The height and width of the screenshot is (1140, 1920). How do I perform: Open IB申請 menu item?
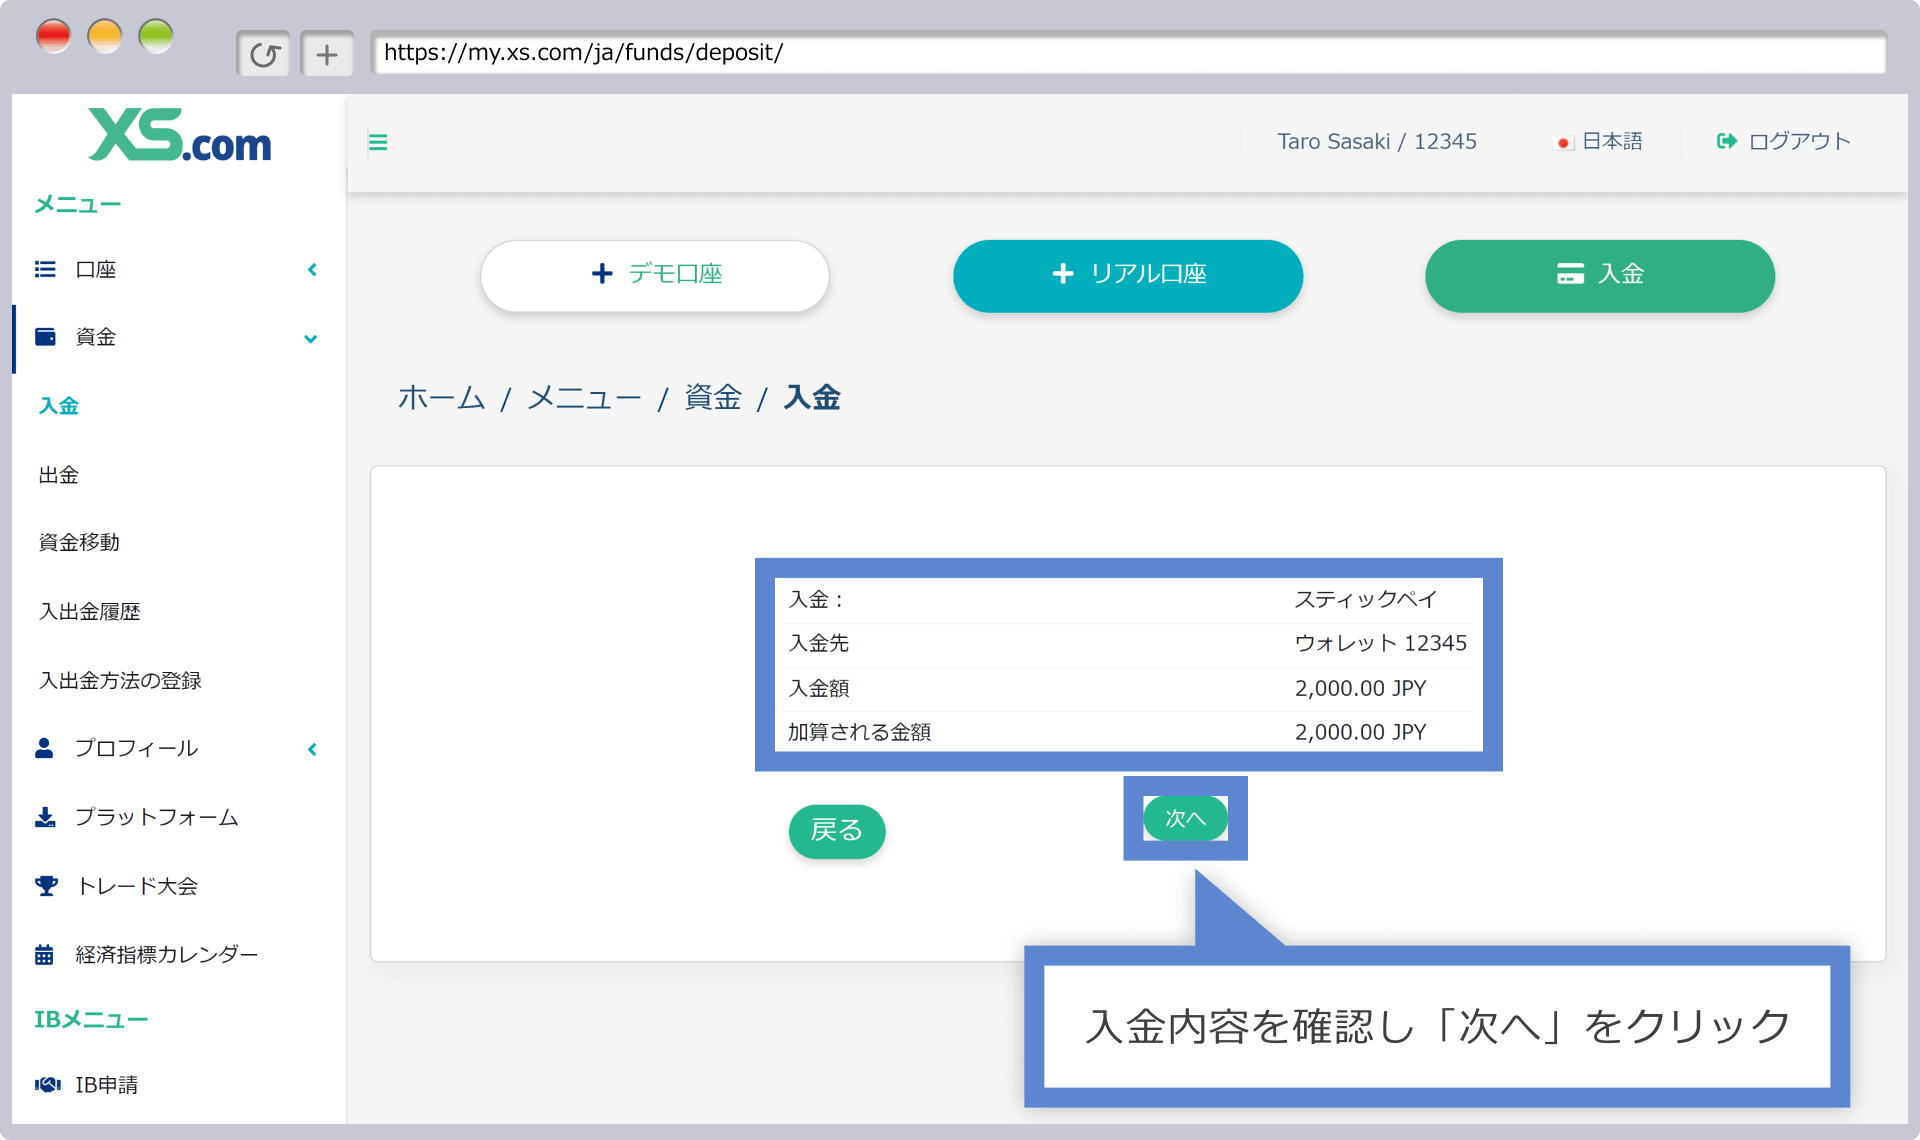tap(106, 1085)
